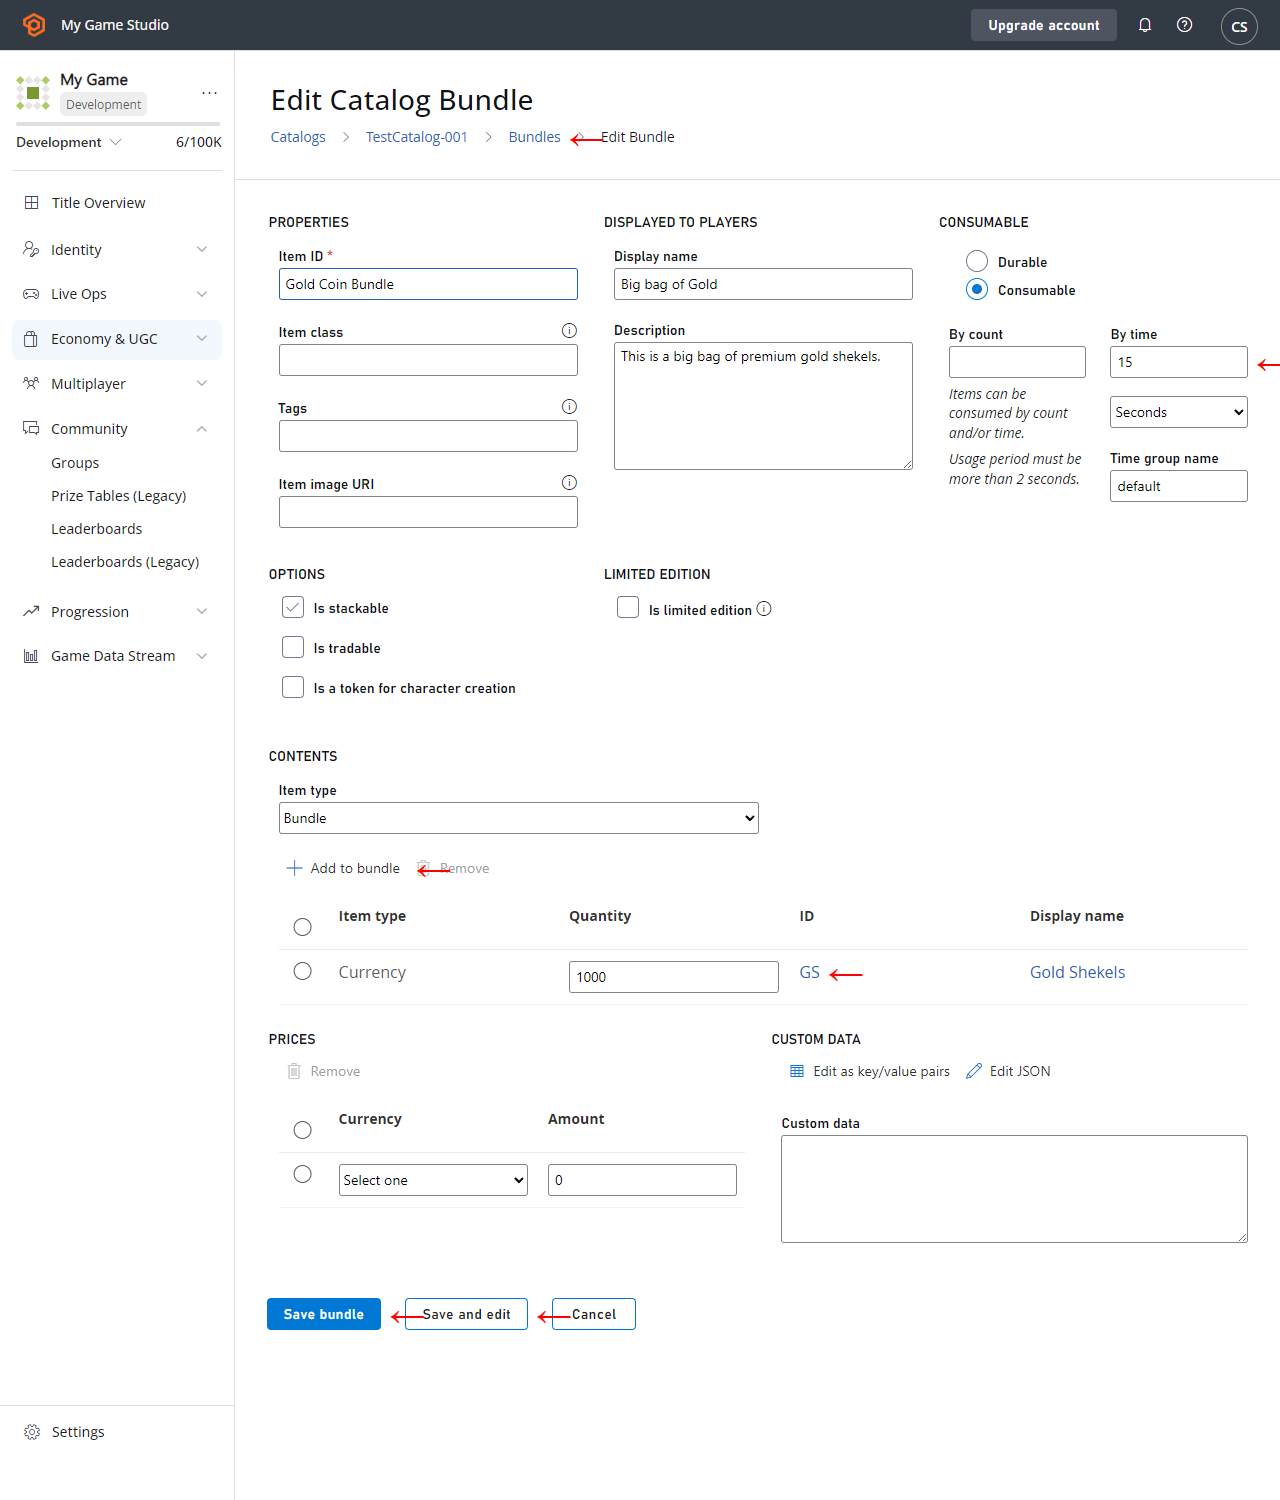Click the pencil icon for Edit JSON

coord(974,1071)
